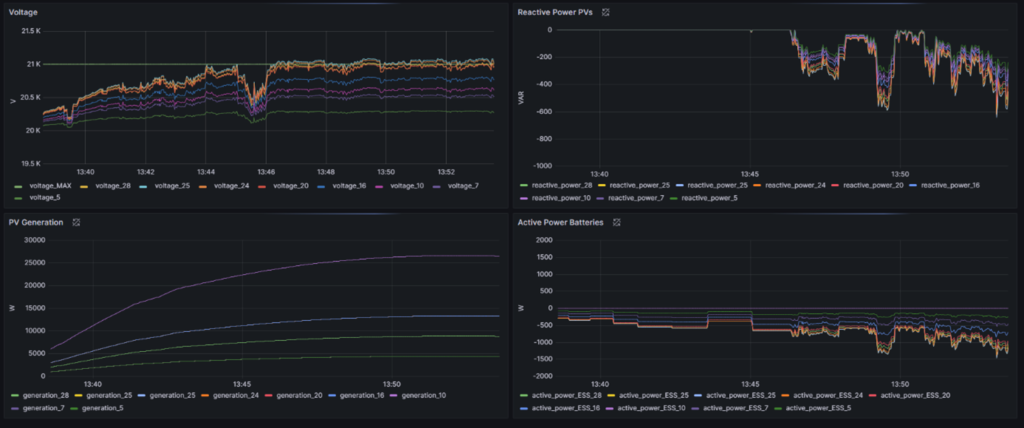This screenshot has height=428, width=1024.
Task: Toggle the reactive_power_28 legend entry
Action: 561,185
